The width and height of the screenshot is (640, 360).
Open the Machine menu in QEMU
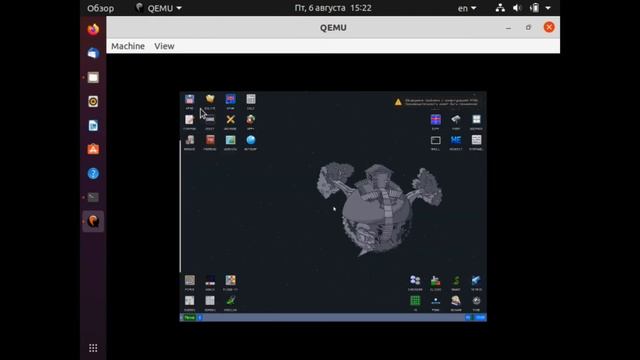[x=128, y=46]
